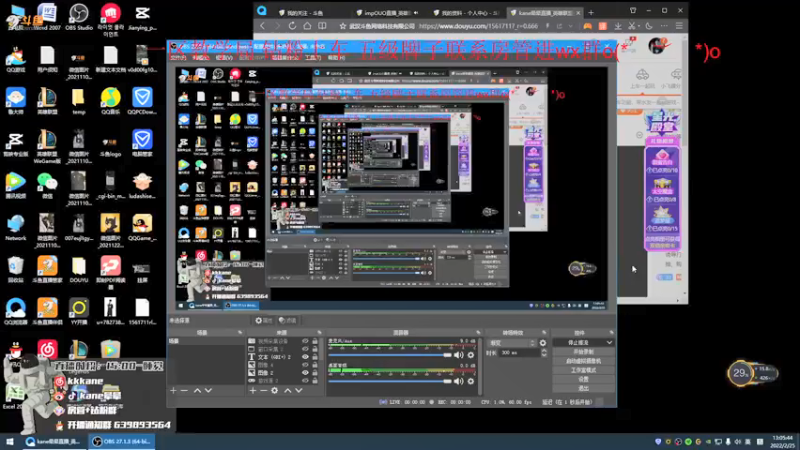Click the transition duration stepper arrows
The height and width of the screenshot is (450, 800).
543,353
